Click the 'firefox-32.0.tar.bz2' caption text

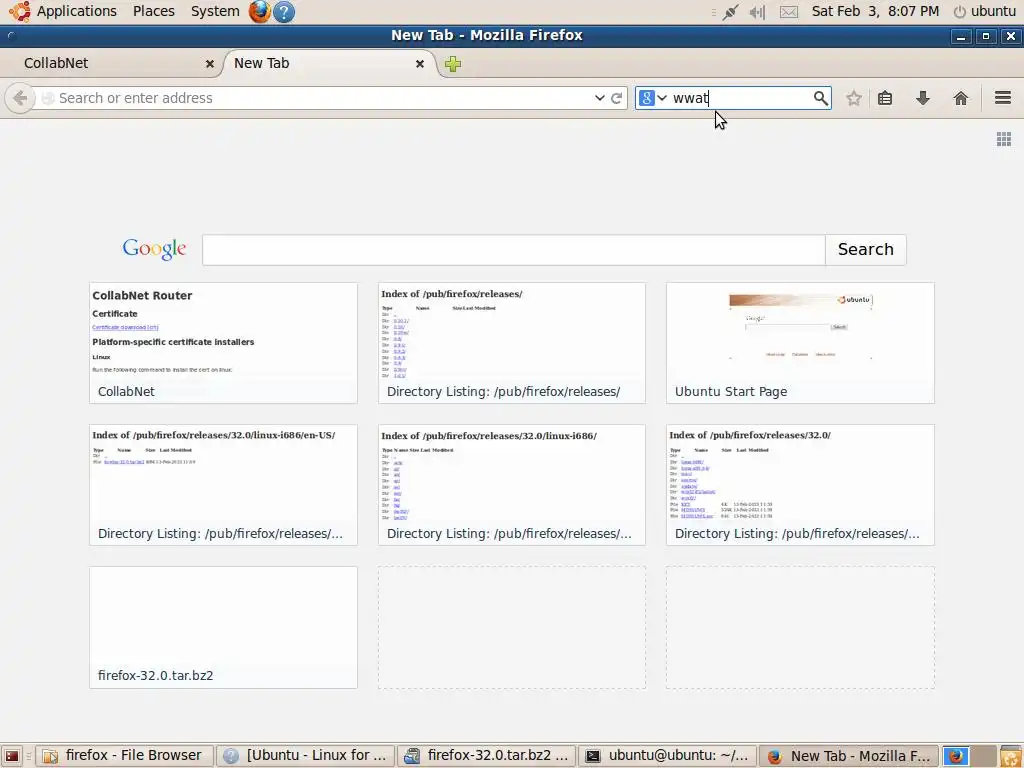pos(155,675)
